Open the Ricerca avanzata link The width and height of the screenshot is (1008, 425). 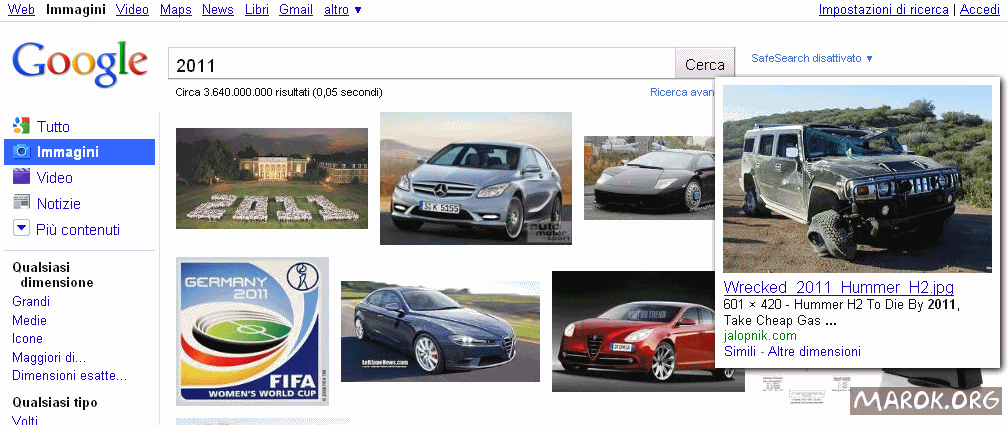click(x=682, y=92)
